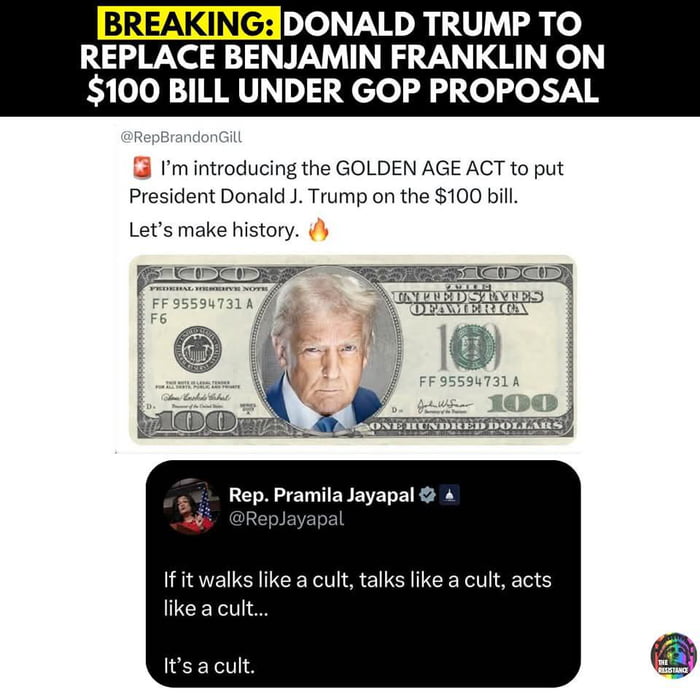
Task: Click the Rep. Pramila Jayapal display name
Action: (321, 495)
